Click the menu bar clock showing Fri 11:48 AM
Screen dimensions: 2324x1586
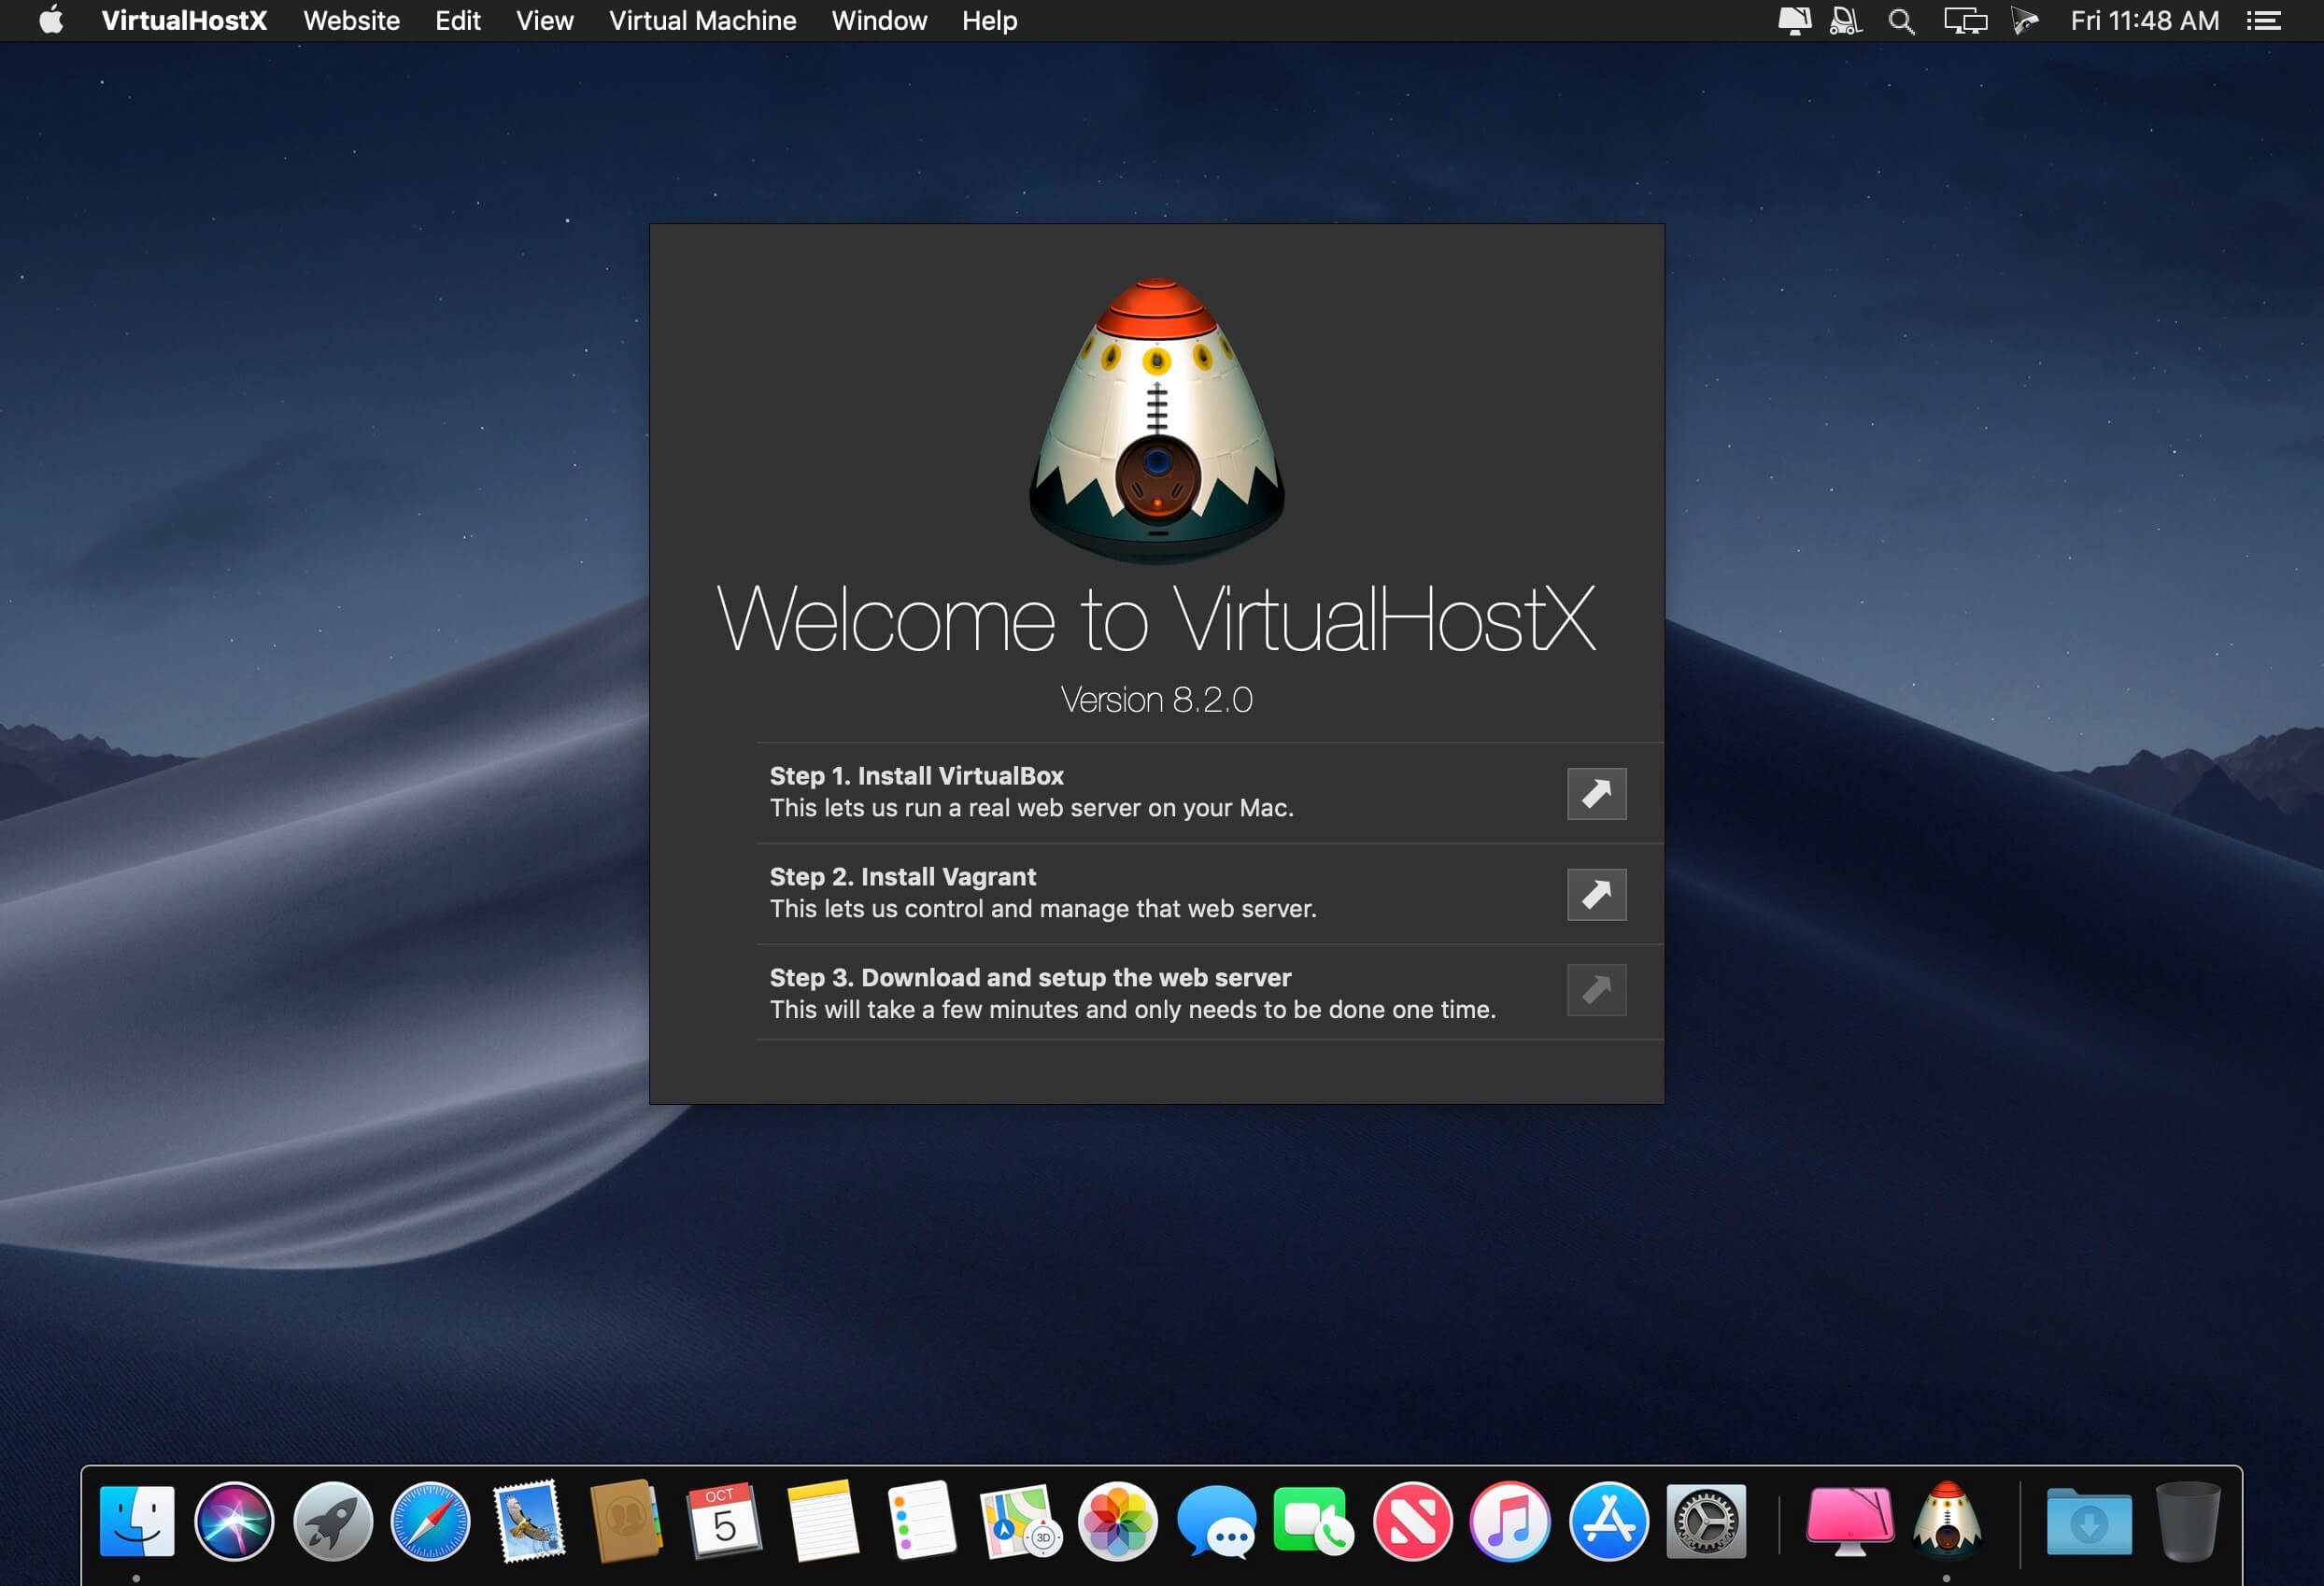point(2144,21)
